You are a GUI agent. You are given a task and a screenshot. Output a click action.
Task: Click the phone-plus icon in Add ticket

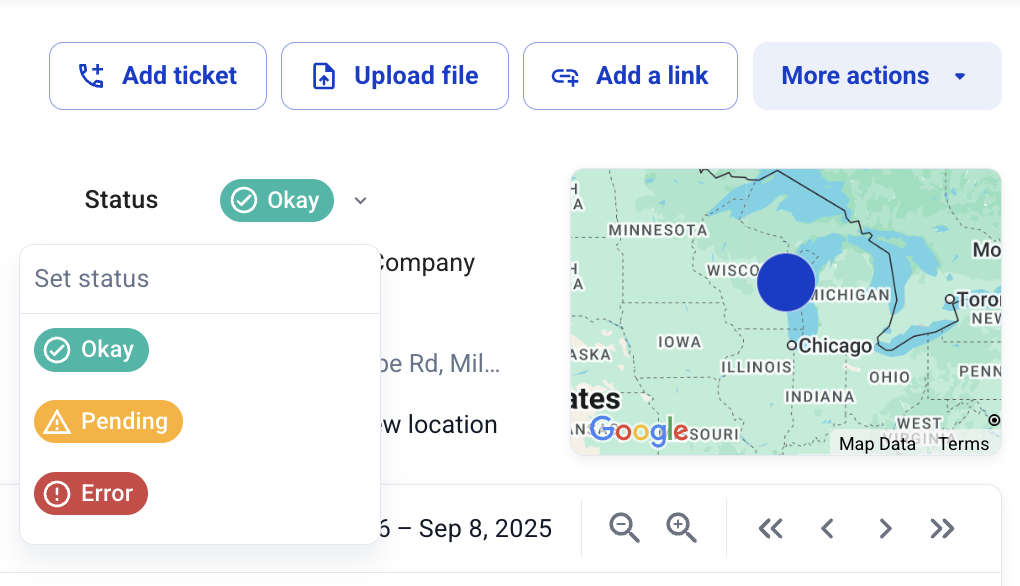click(x=91, y=75)
